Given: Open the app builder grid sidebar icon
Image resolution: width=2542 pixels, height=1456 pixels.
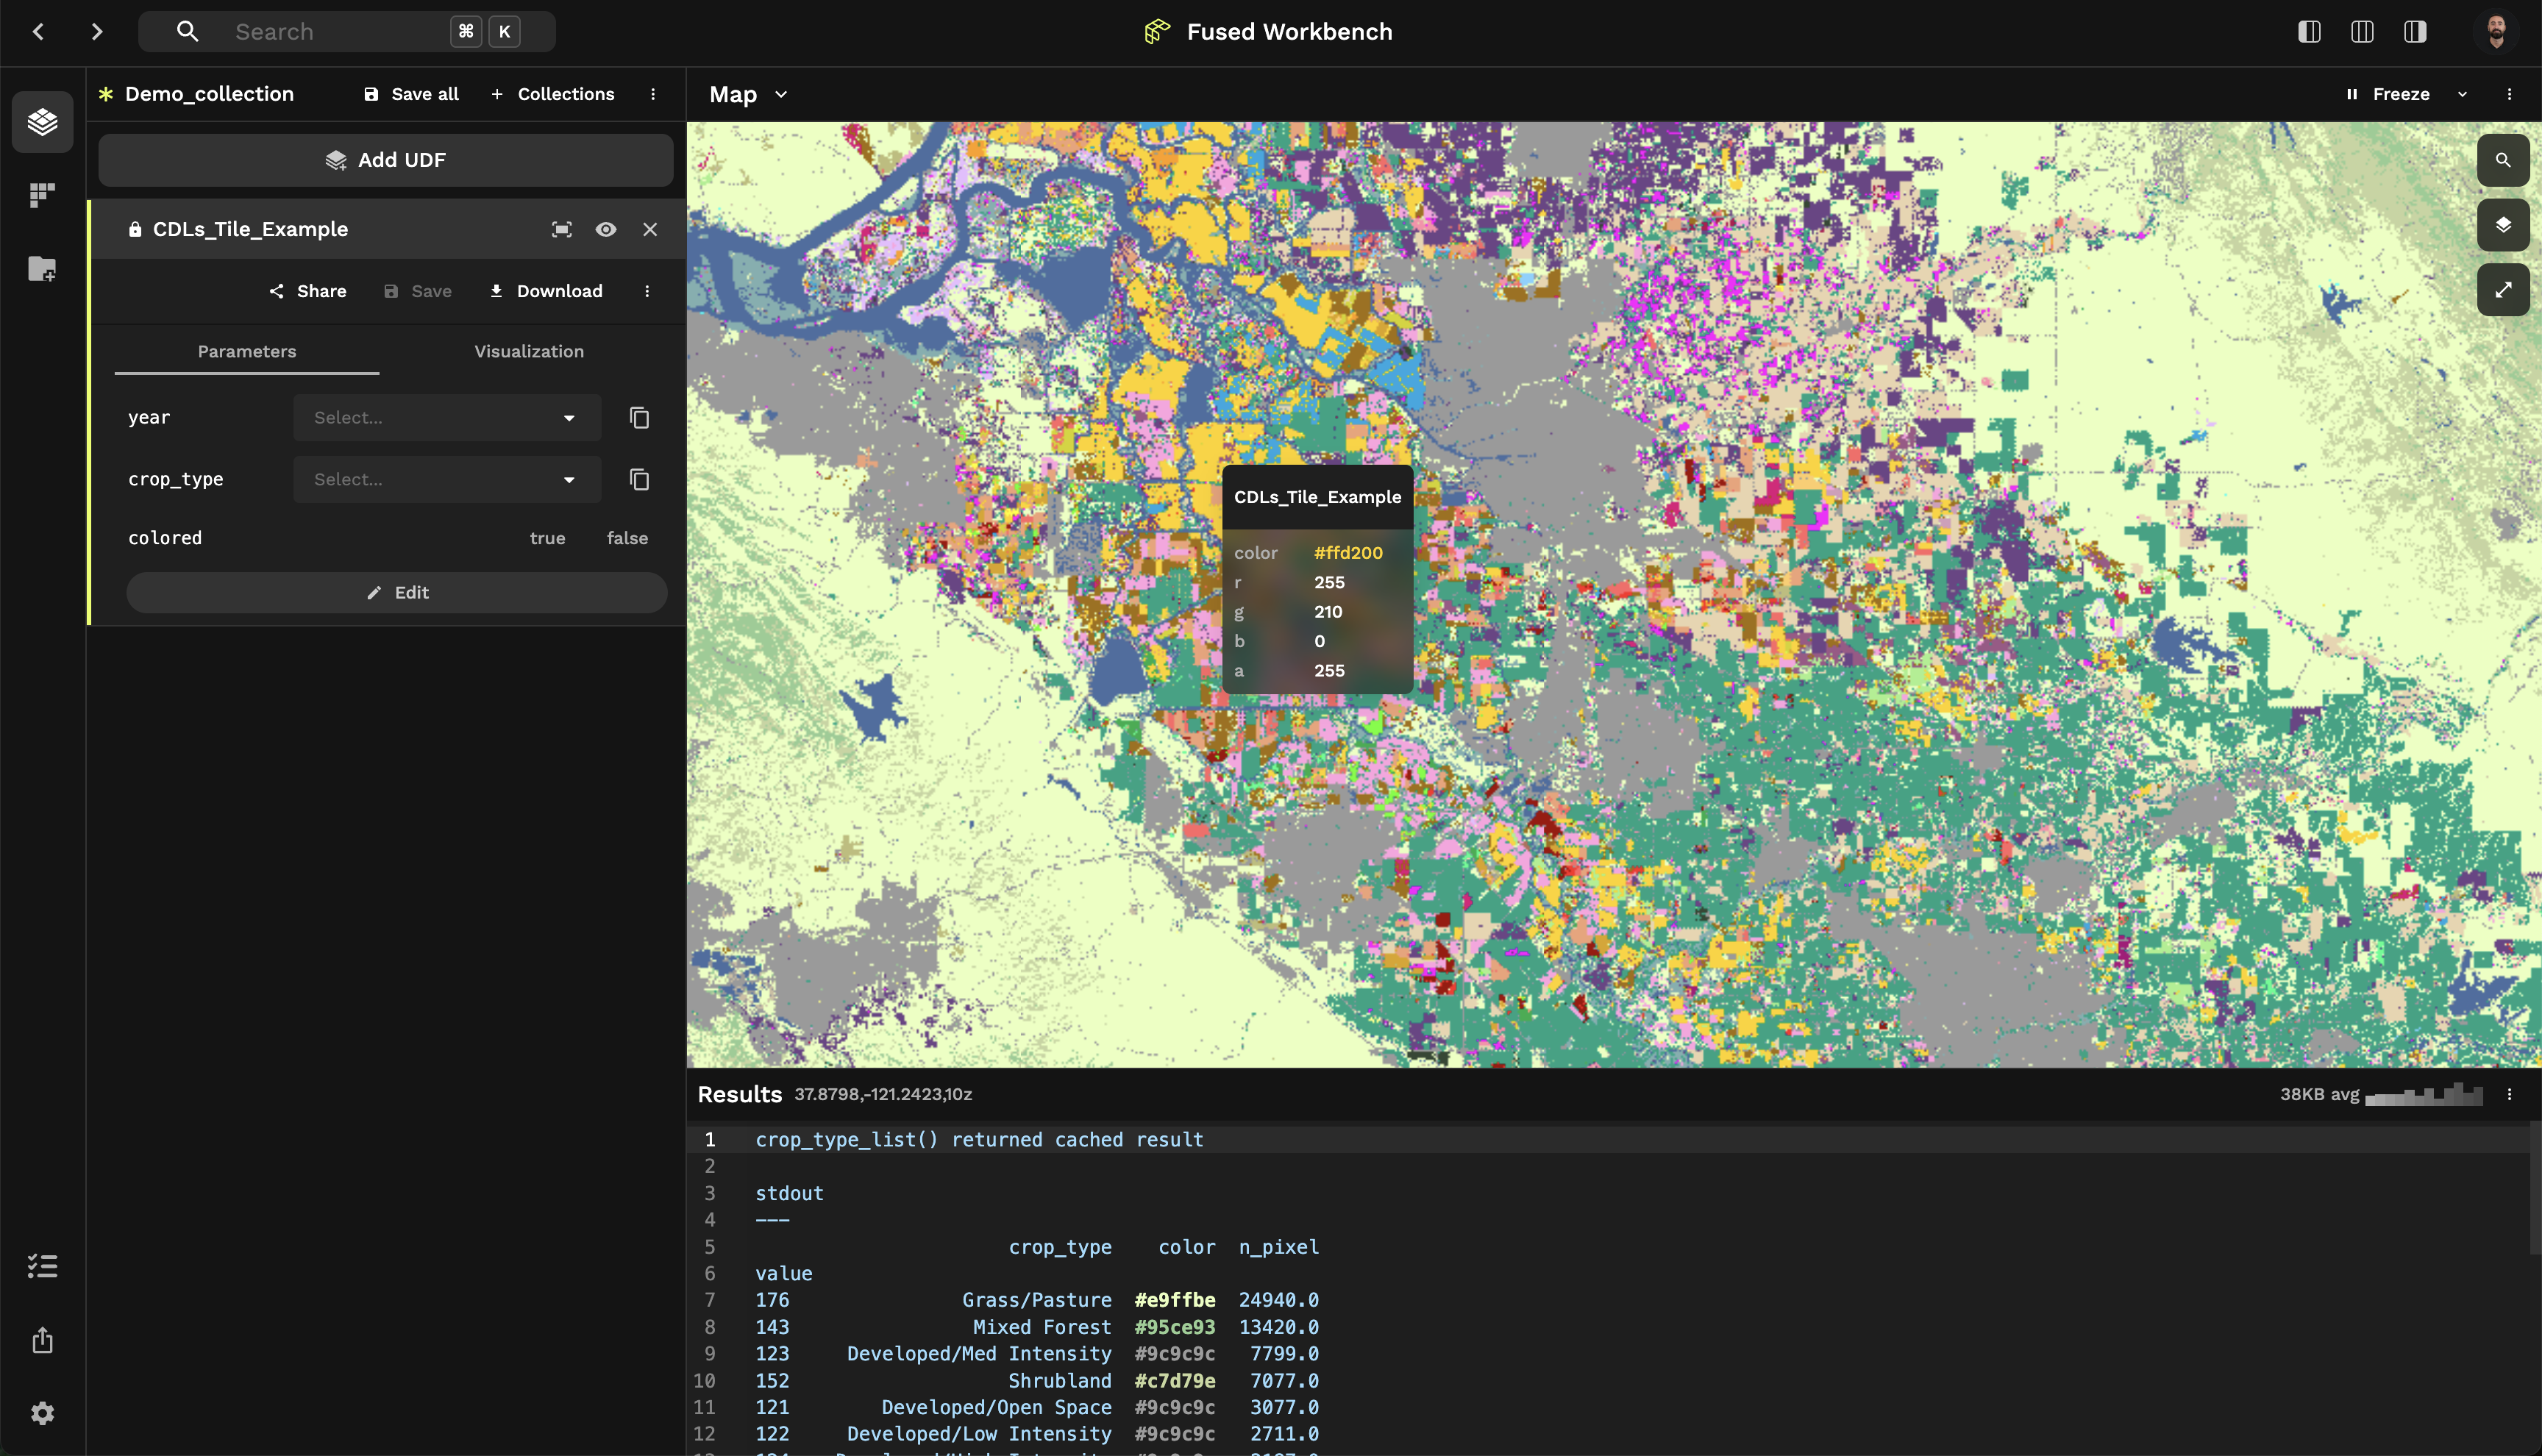Looking at the screenshot, I should tap(42, 195).
